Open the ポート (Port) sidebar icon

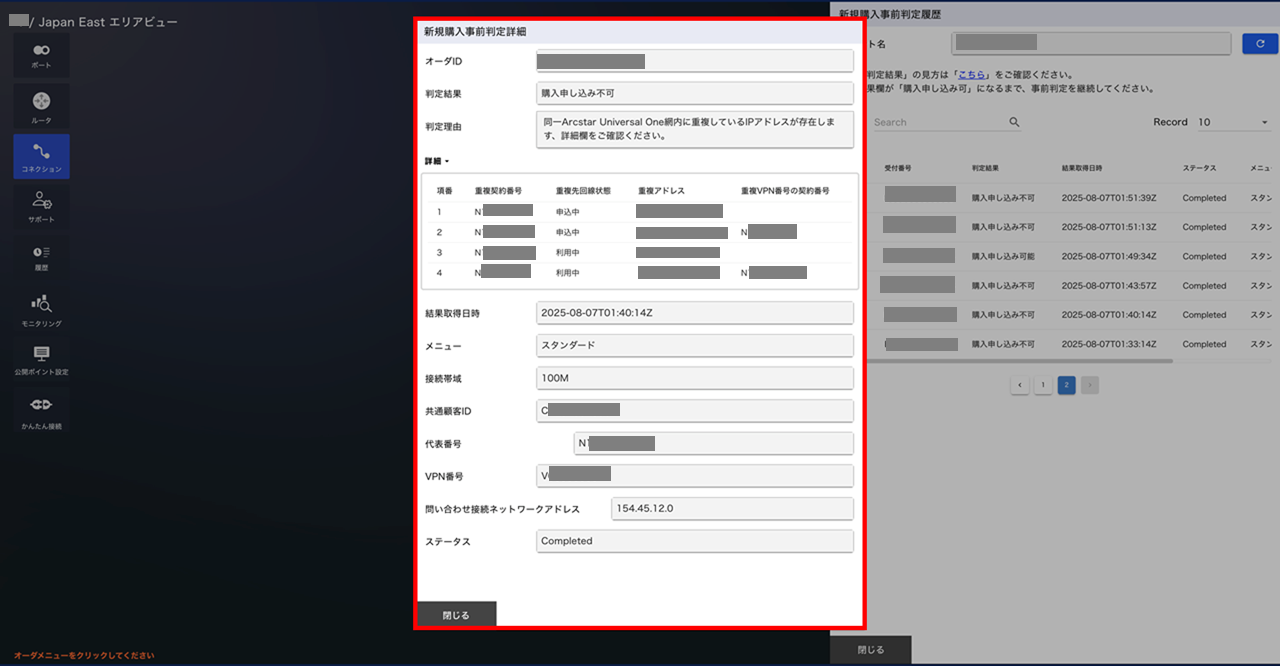[41, 55]
